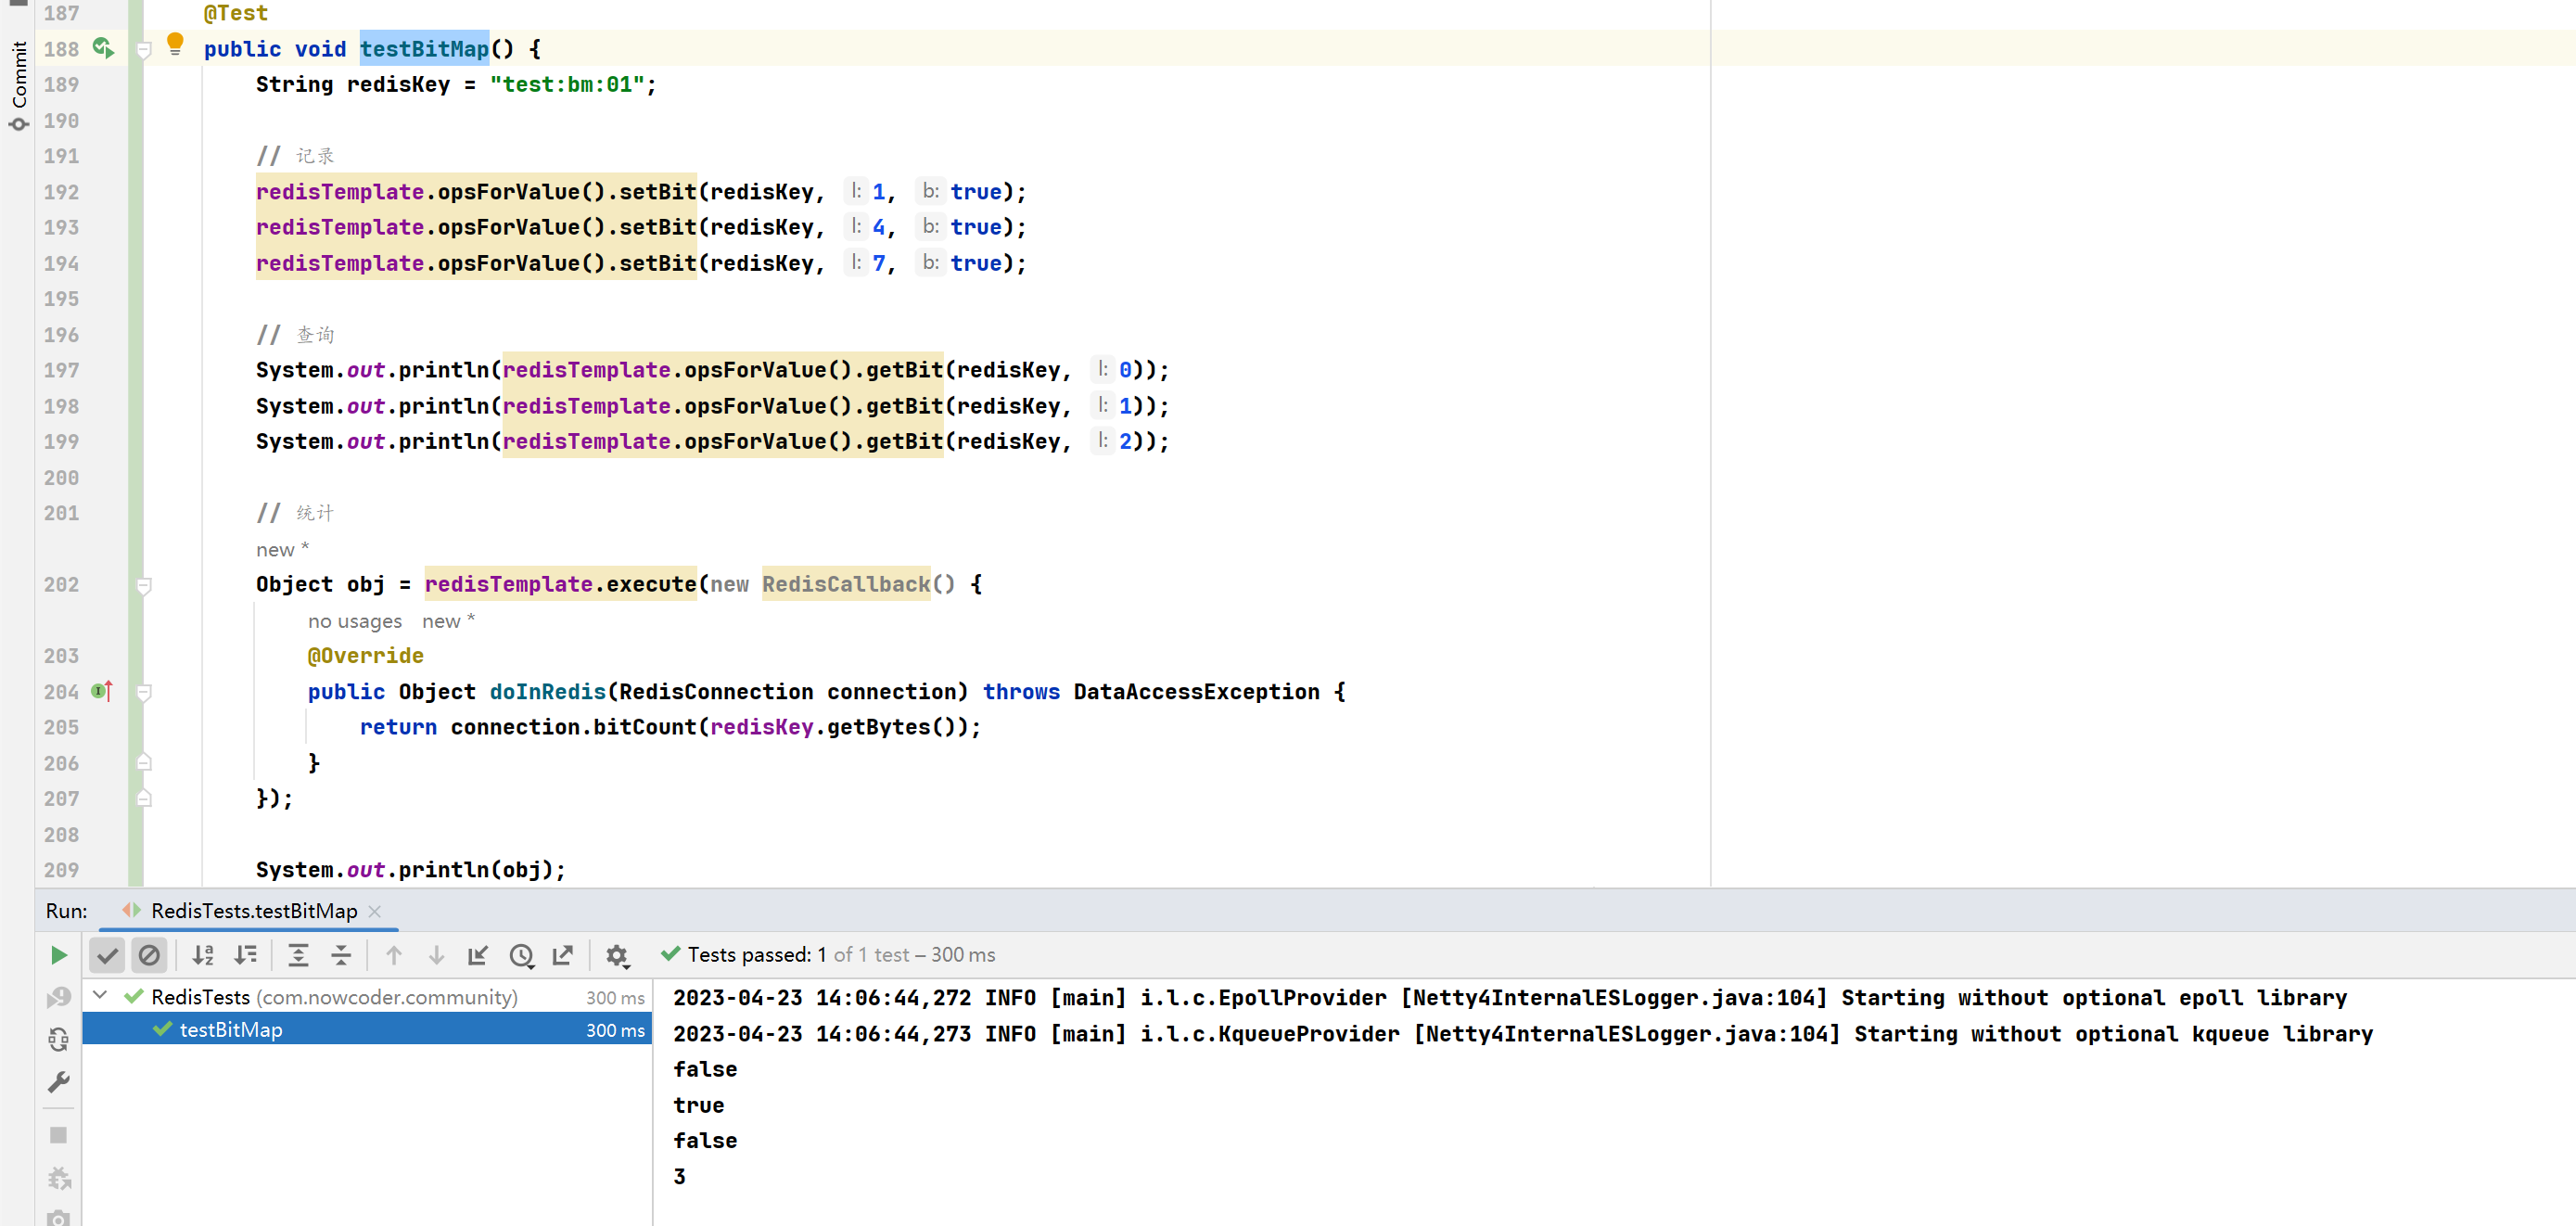Viewport: 2576px width, 1226px height.
Task: Click the "test:bm:01" string literal
Action: click(x=567, y=85)
